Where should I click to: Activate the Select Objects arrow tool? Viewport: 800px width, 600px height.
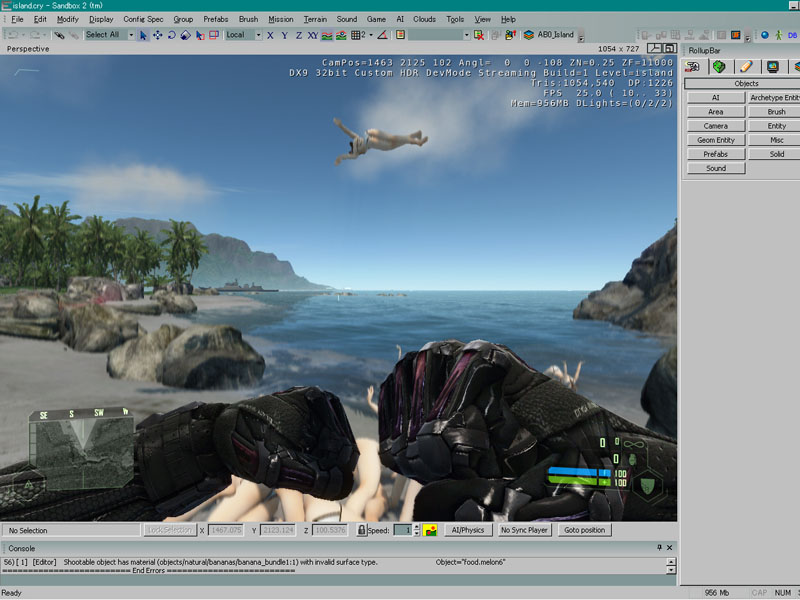[x=143, y=35]
